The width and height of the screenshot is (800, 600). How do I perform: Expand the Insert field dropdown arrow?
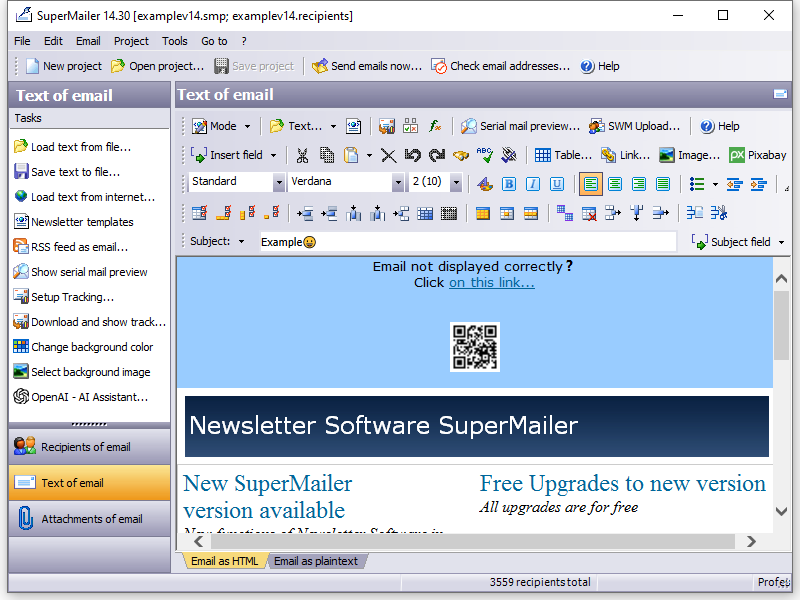coord(273,155)
